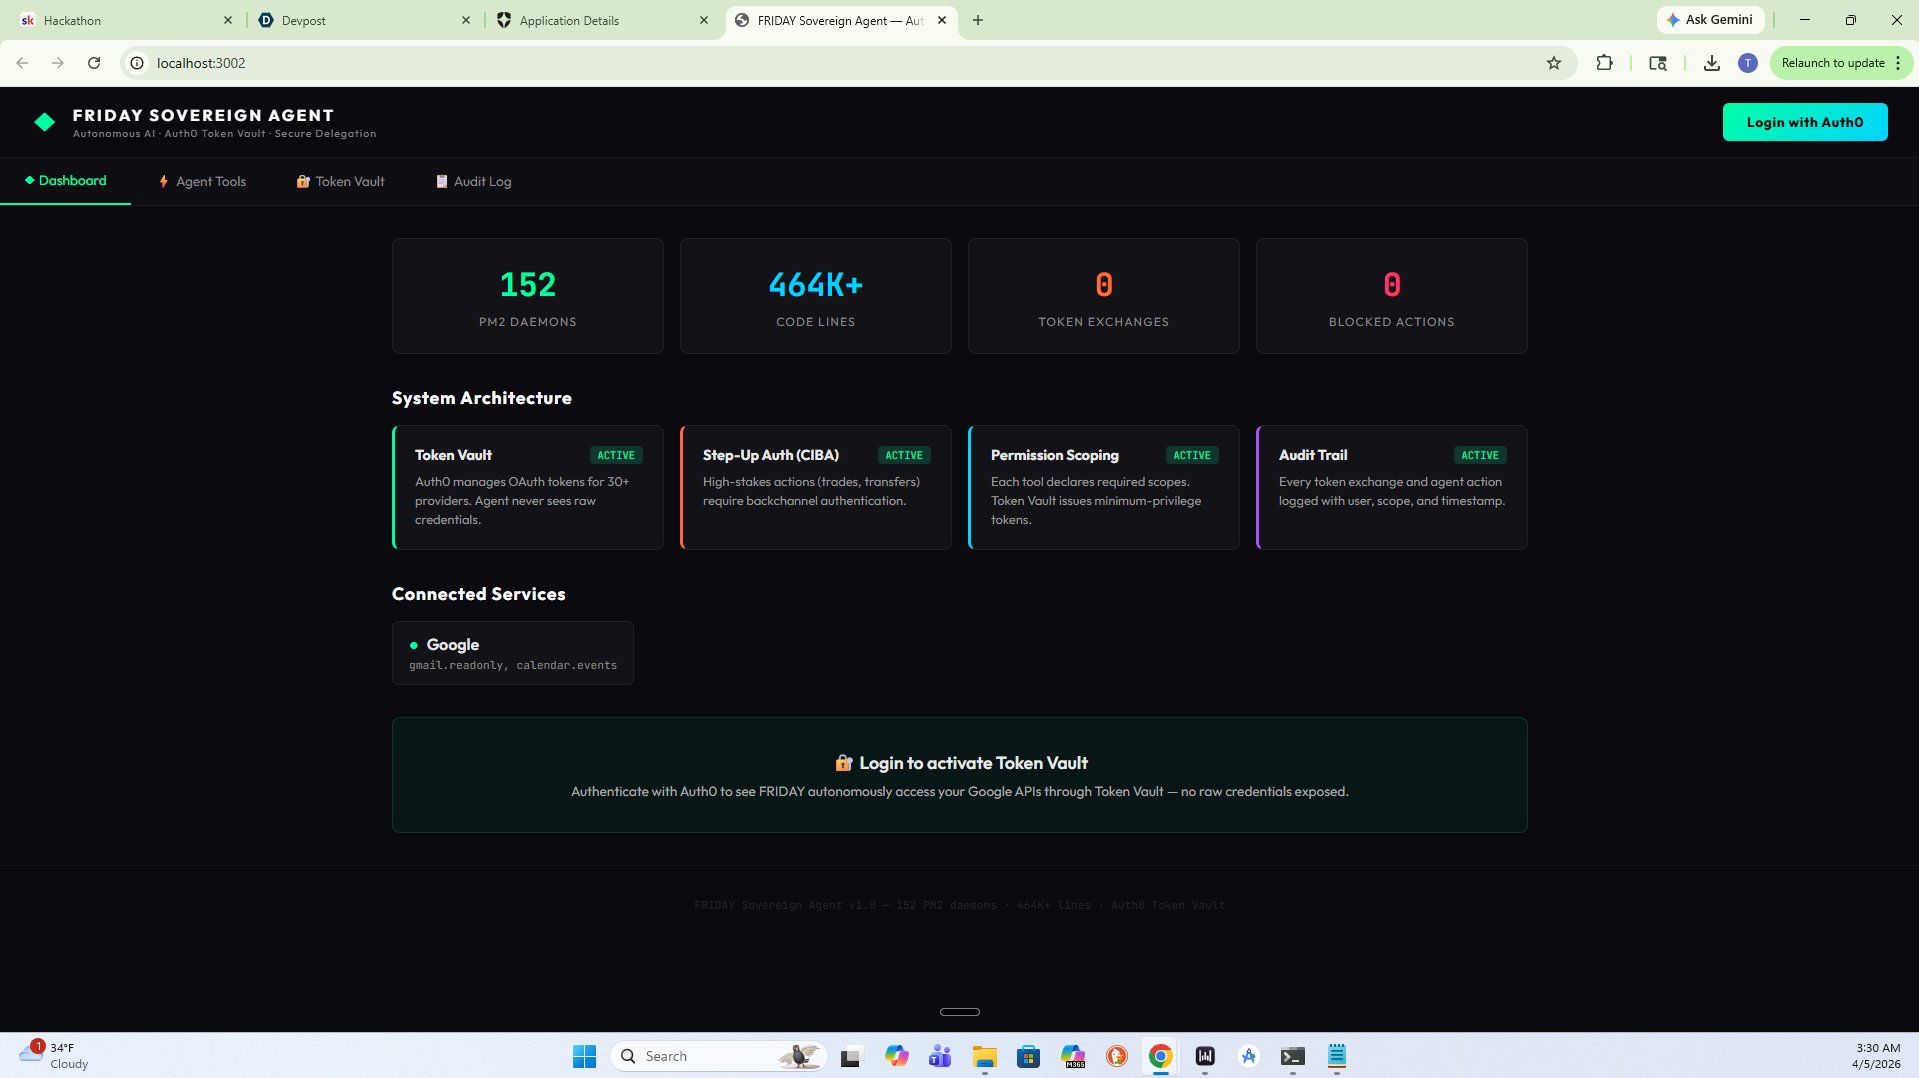Open the Token Vault tab

coord(340,182)
